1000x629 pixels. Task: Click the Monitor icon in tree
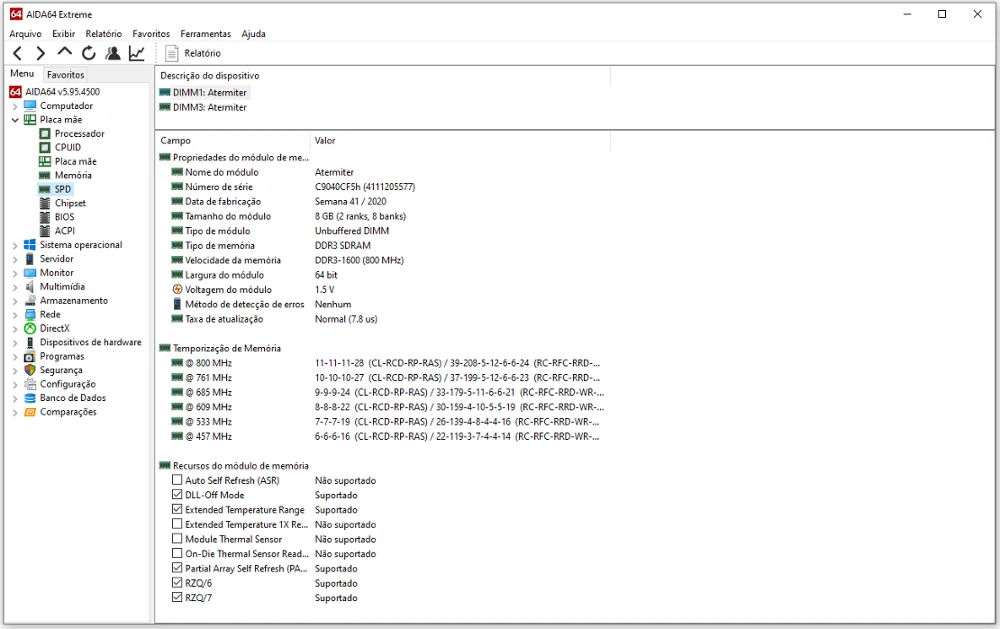(29, 273)
